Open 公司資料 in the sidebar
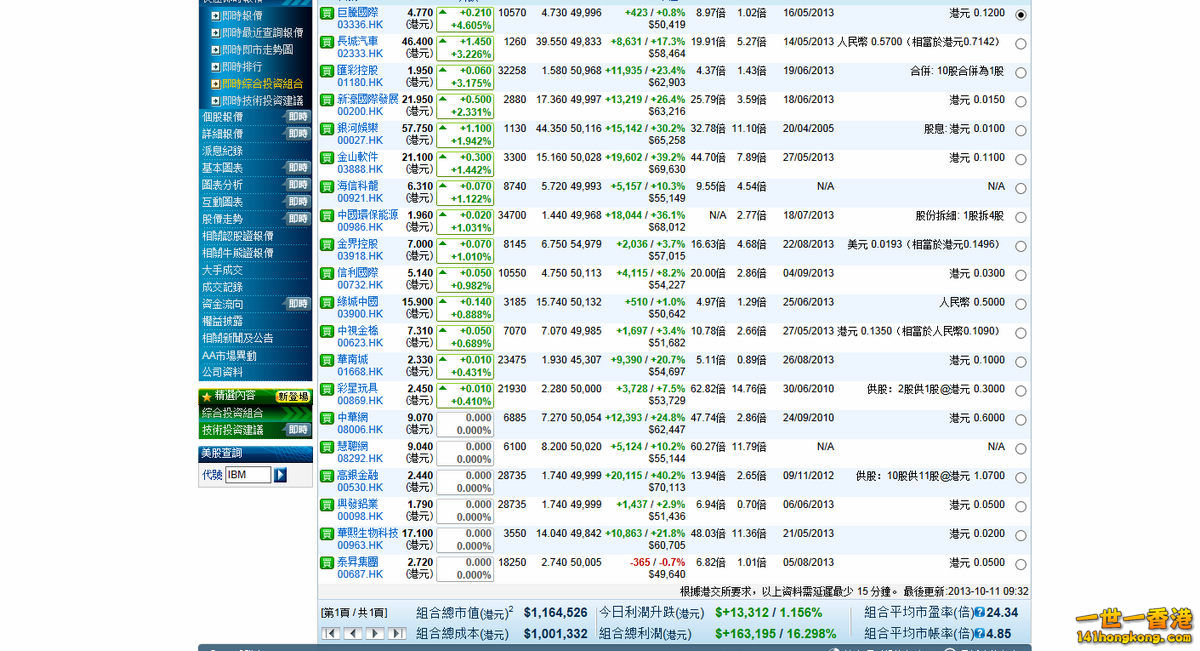Viewport: 1200px width, 651px height. [x=222, y=372]
